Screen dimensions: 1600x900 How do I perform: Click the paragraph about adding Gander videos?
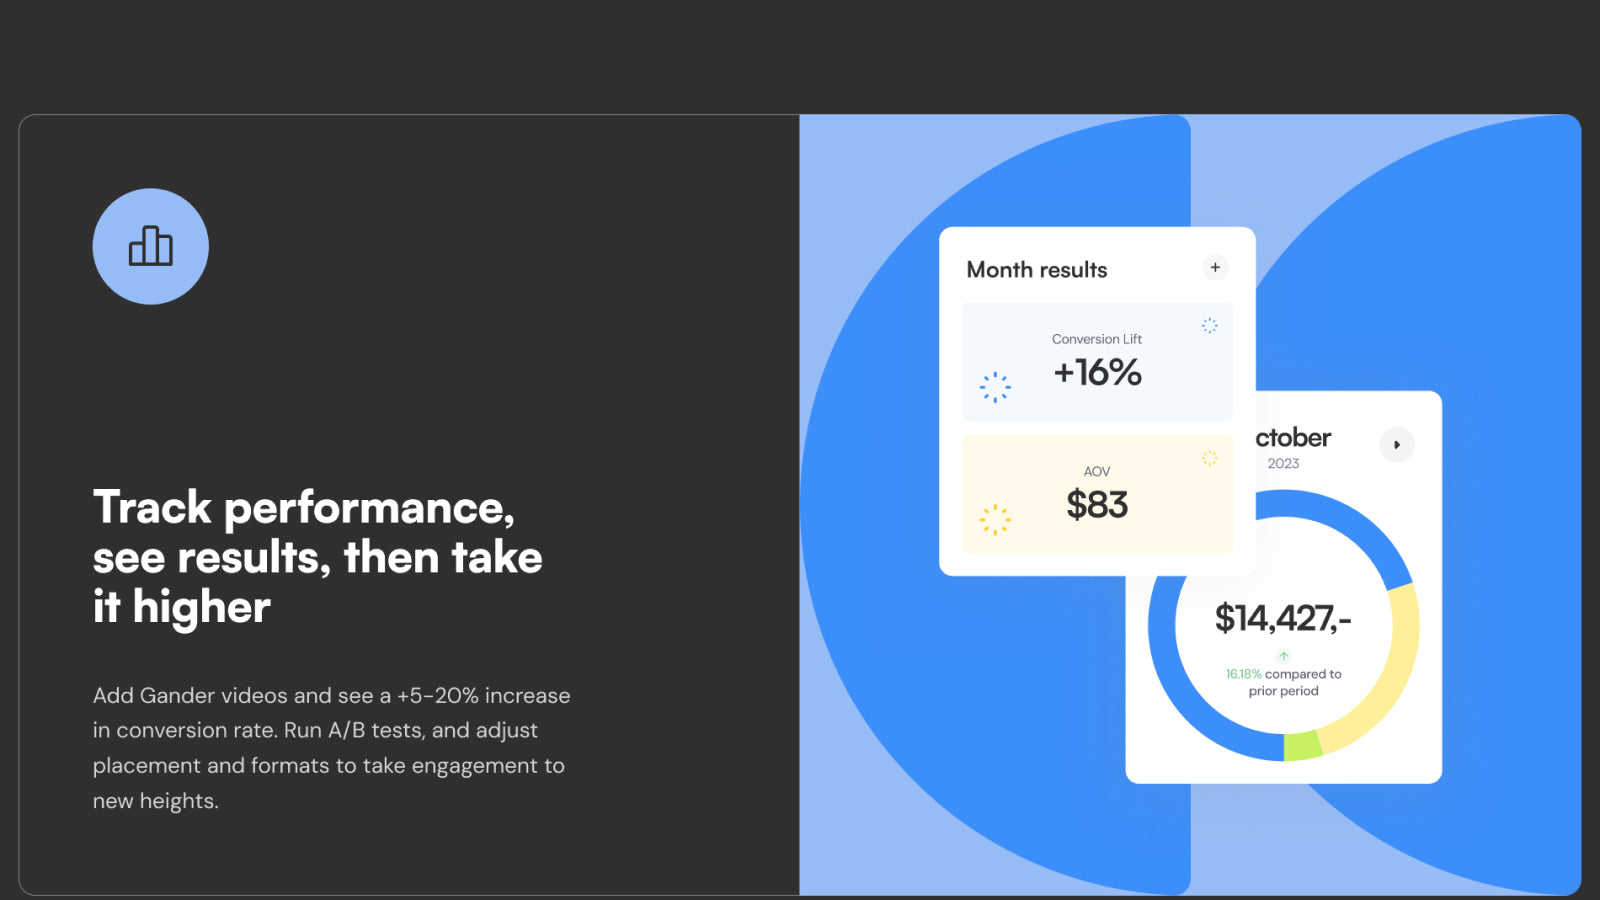click(330, 747)
